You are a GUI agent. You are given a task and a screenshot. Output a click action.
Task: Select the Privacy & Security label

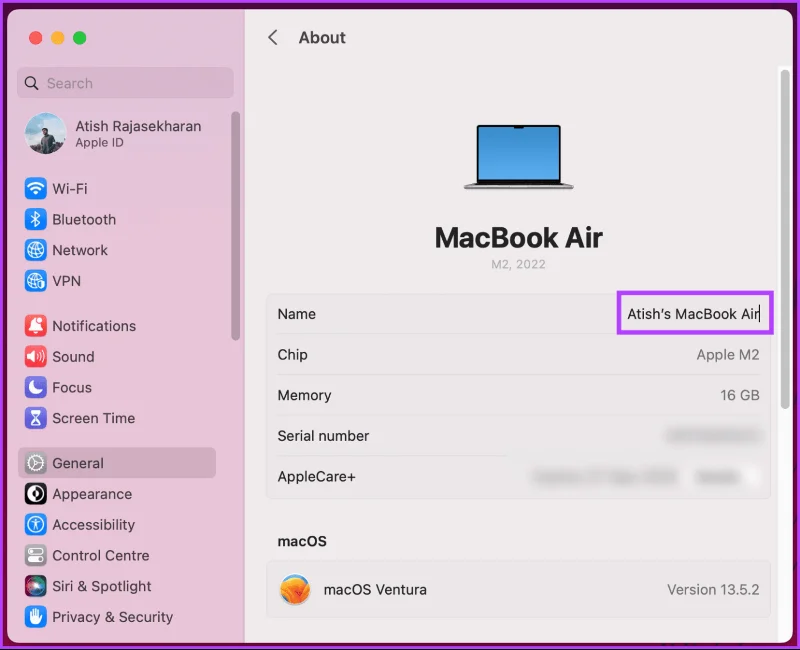[113, 617]
